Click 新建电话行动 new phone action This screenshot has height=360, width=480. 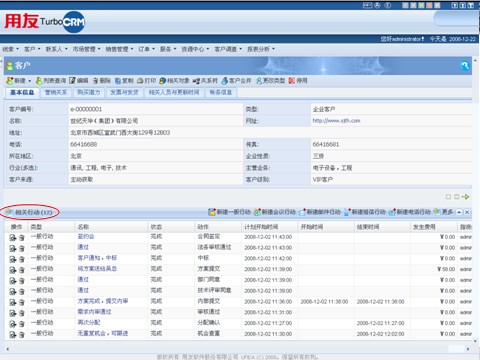[410, 212]
